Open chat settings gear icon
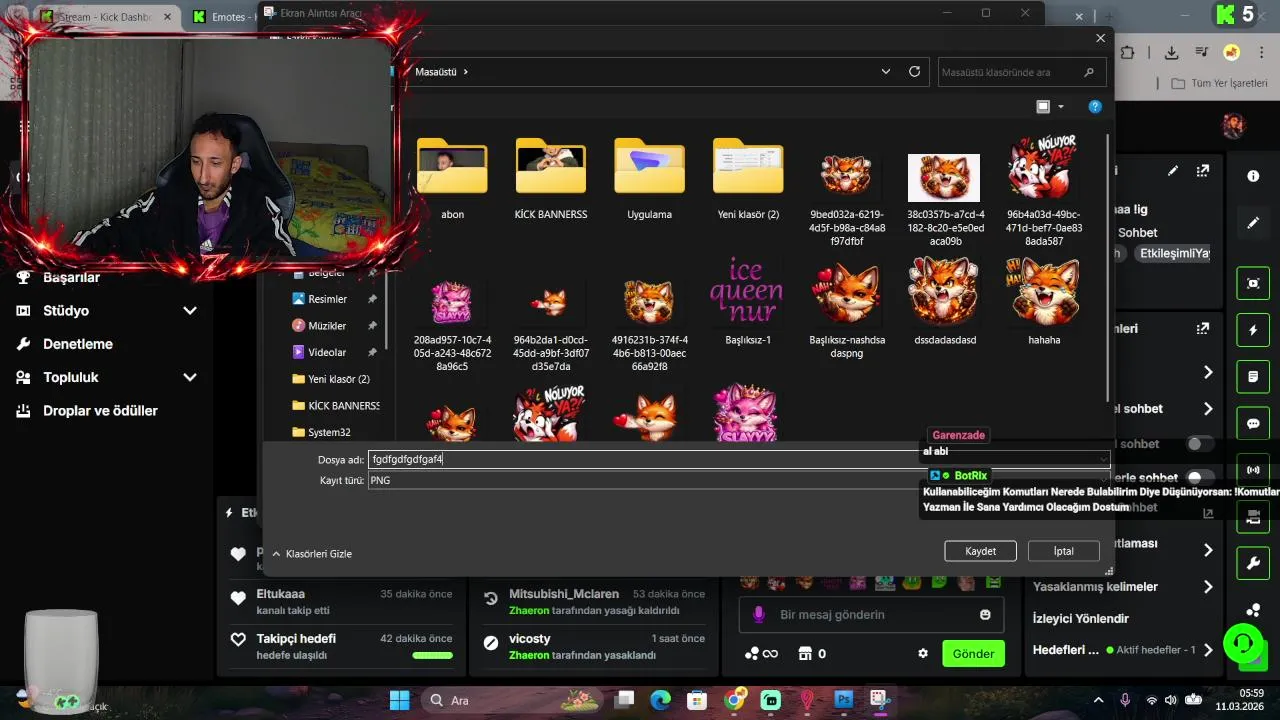The image size is (1280, 720). (923, 654)
